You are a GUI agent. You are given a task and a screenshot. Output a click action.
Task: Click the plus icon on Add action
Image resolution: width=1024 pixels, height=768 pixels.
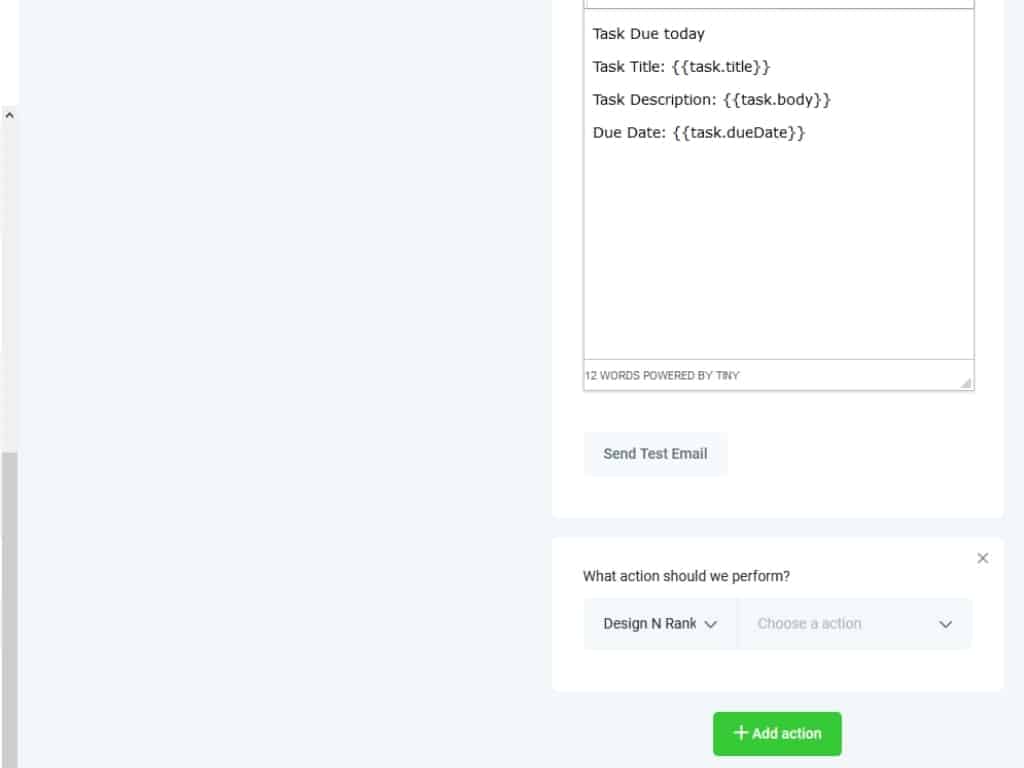(x=741, y=733)
